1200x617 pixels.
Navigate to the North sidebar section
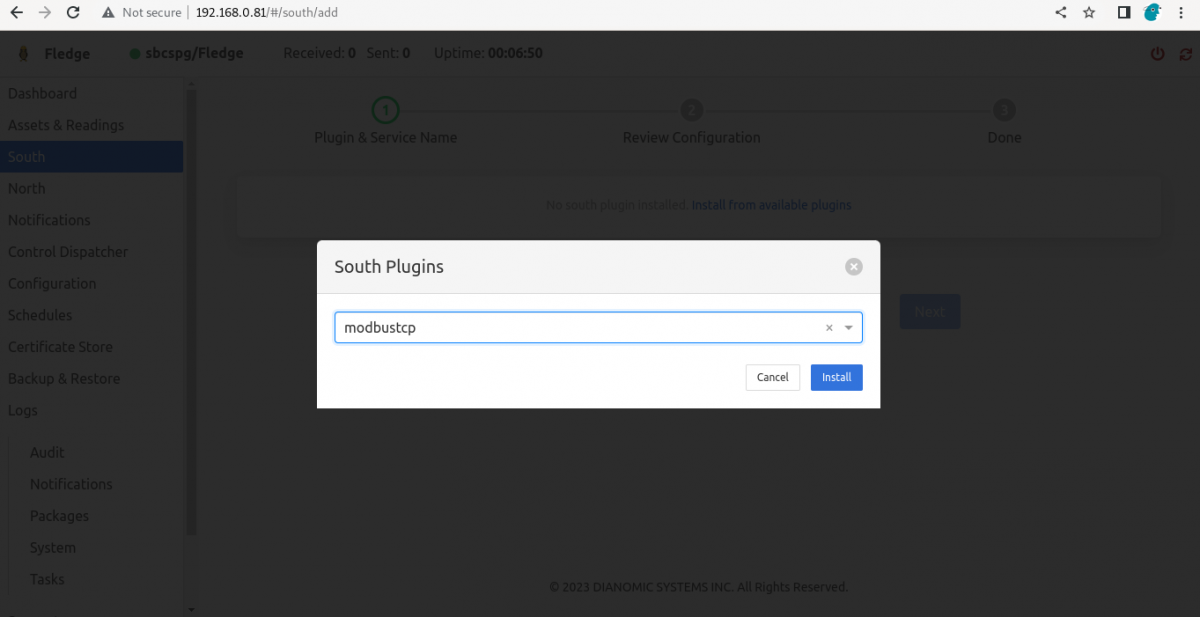click(27, 188)
